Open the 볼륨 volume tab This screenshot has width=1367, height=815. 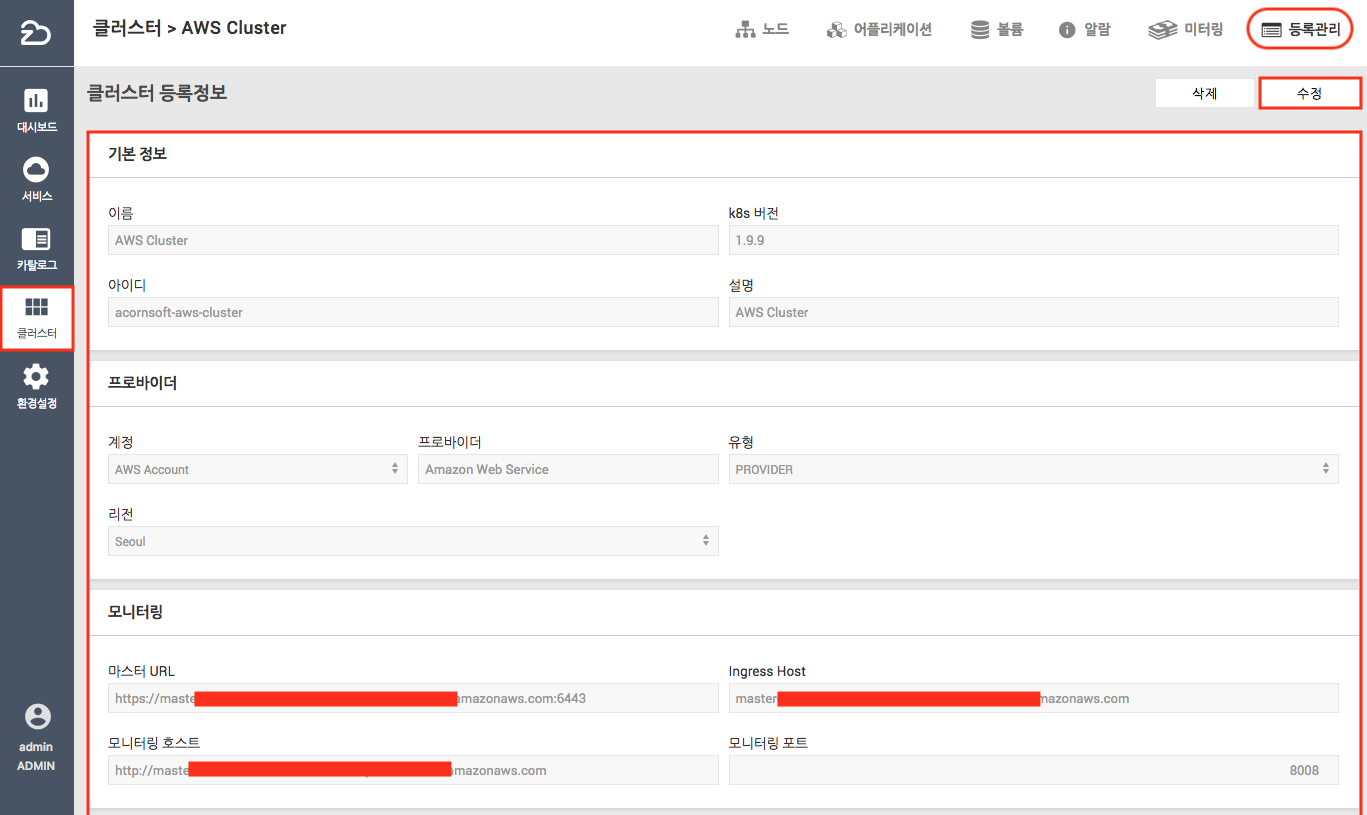click(x=996, y=30)
